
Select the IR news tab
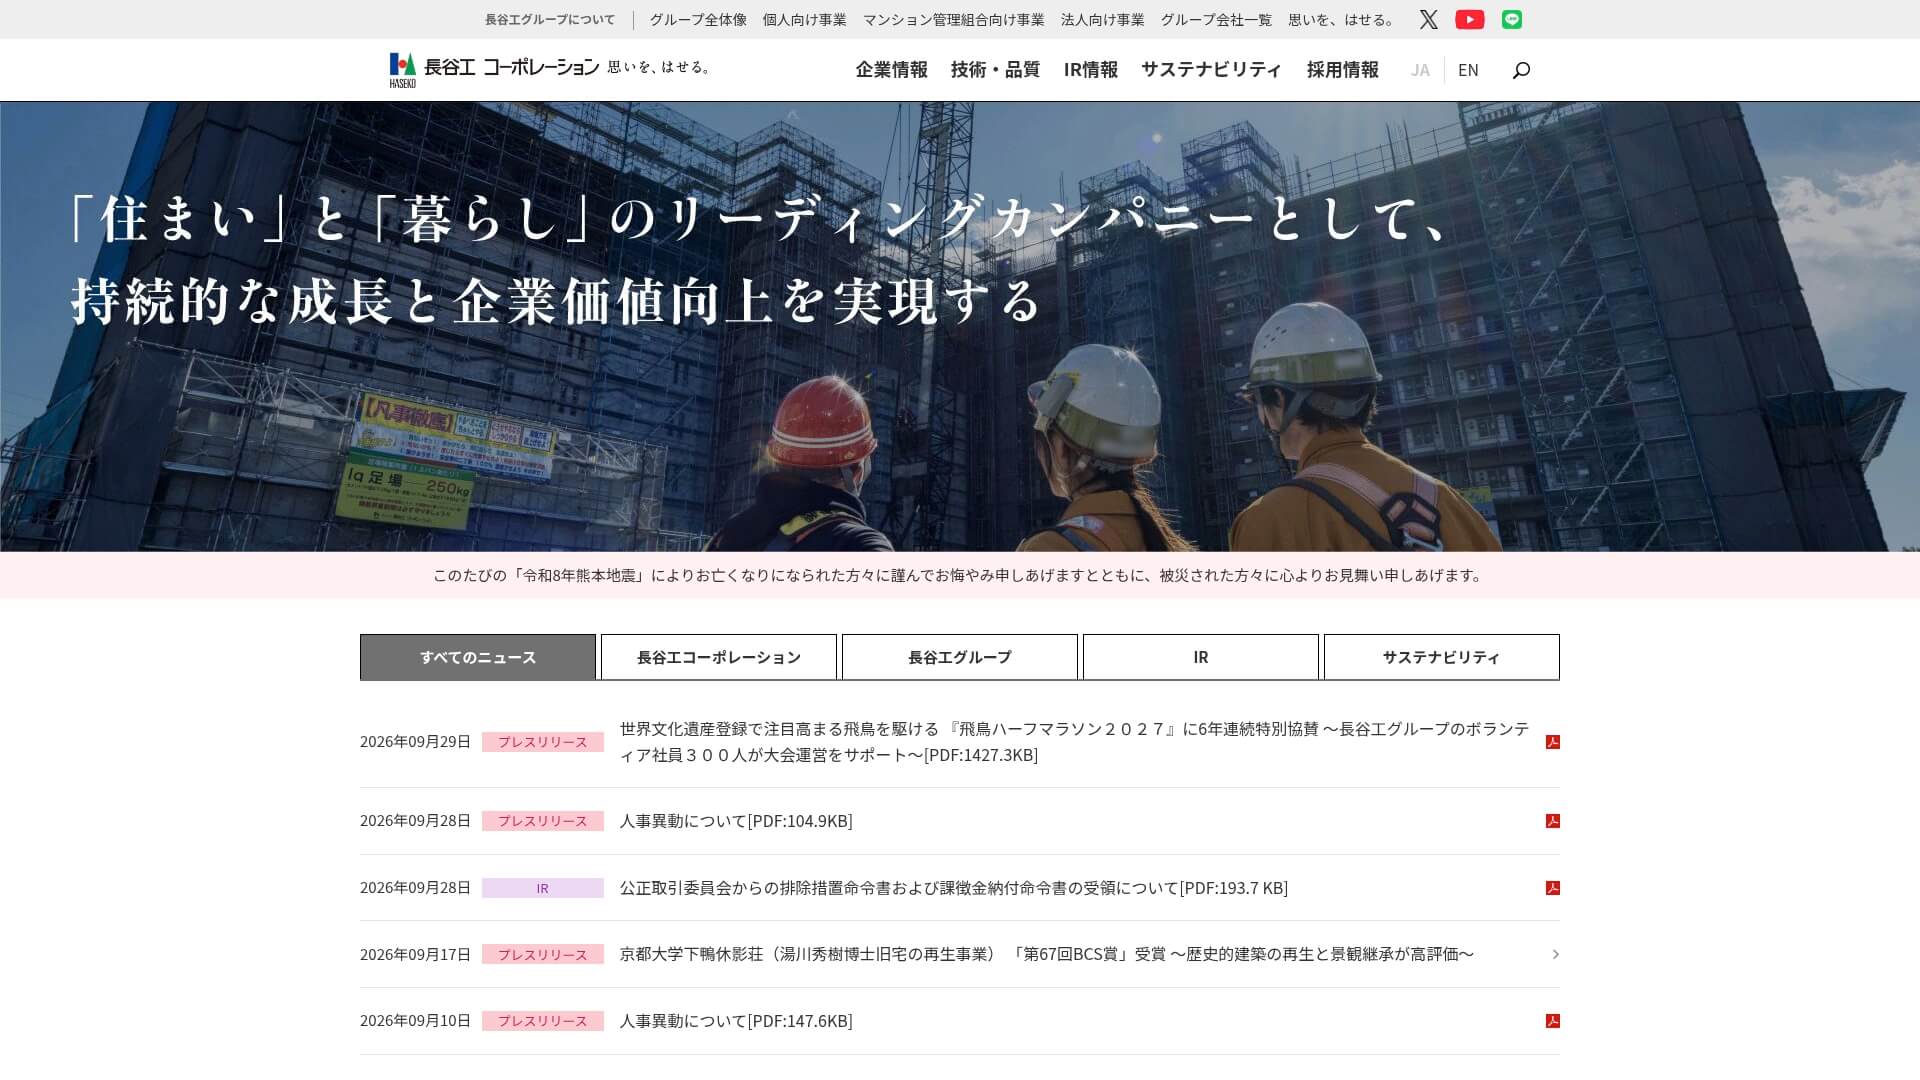pos(1201,657)
